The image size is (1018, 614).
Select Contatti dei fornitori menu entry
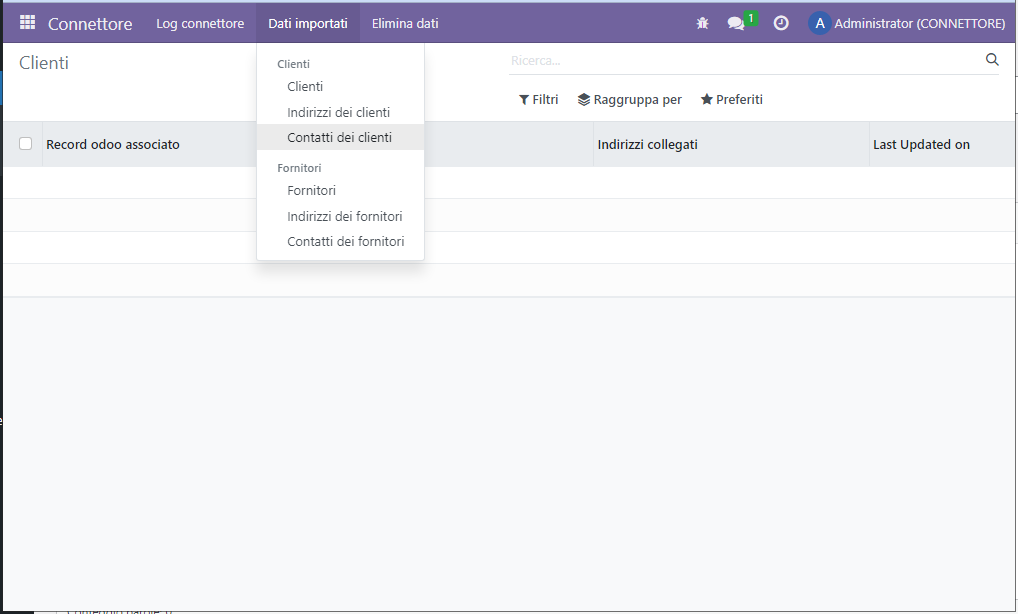pyautogui.click(x=345, y=242)
